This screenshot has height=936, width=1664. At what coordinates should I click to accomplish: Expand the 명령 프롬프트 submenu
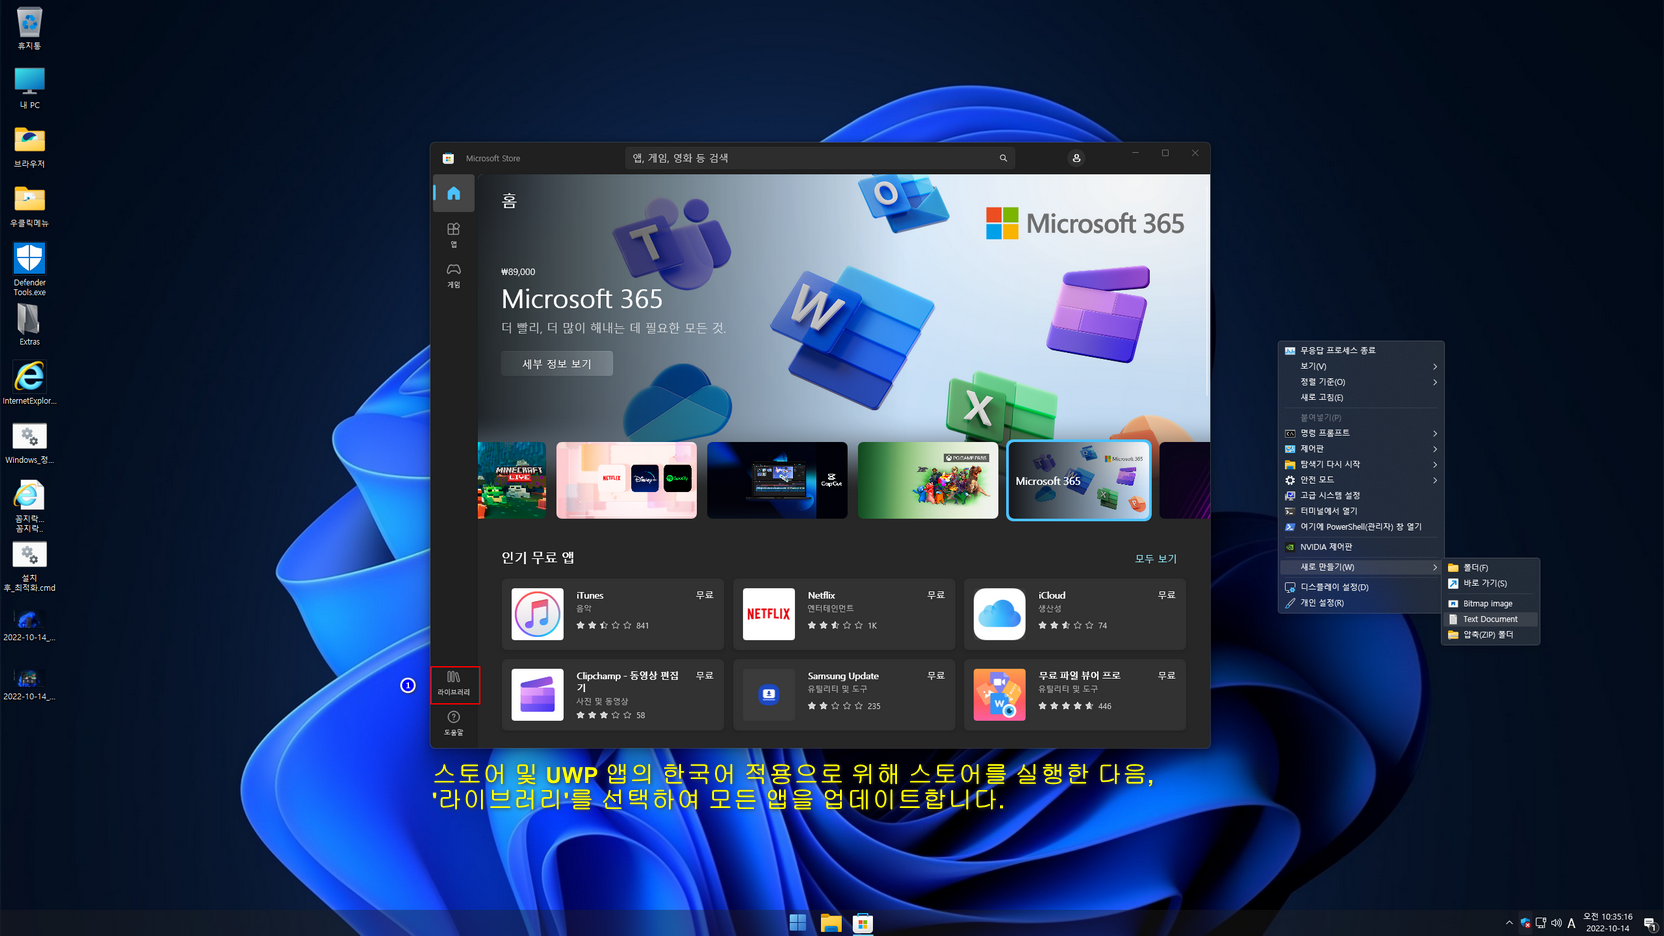click(x=1361, y=433)
